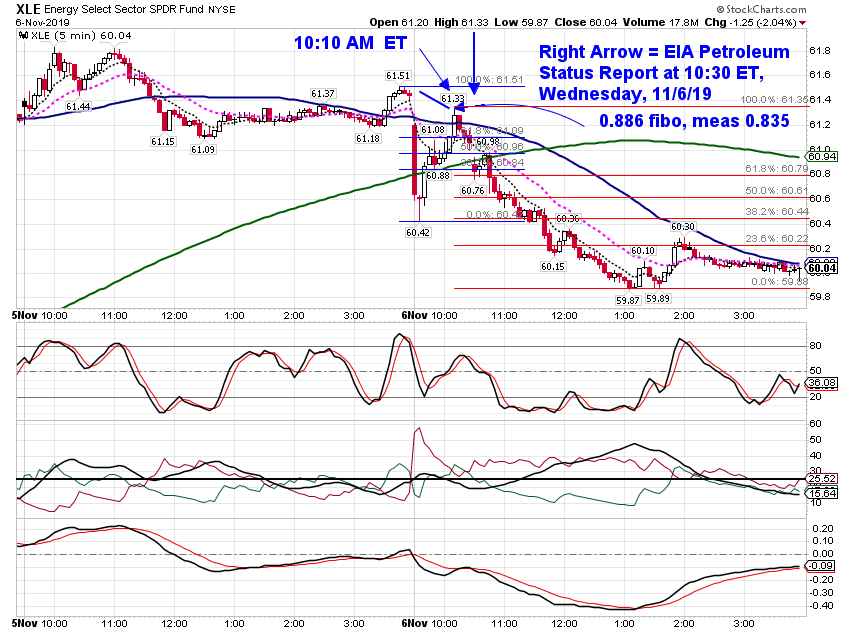The height and width of the screenshot is (633, 850).
Task: Click the 'XLE (5 min) 60.04' legend text
Action: click(81, 36)
